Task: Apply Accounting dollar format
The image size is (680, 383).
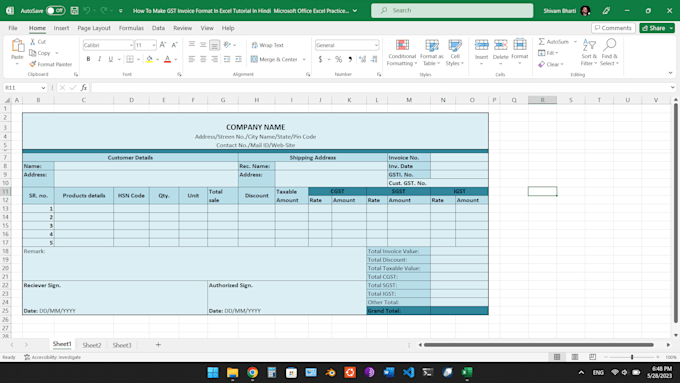Action: click(320, 59)
